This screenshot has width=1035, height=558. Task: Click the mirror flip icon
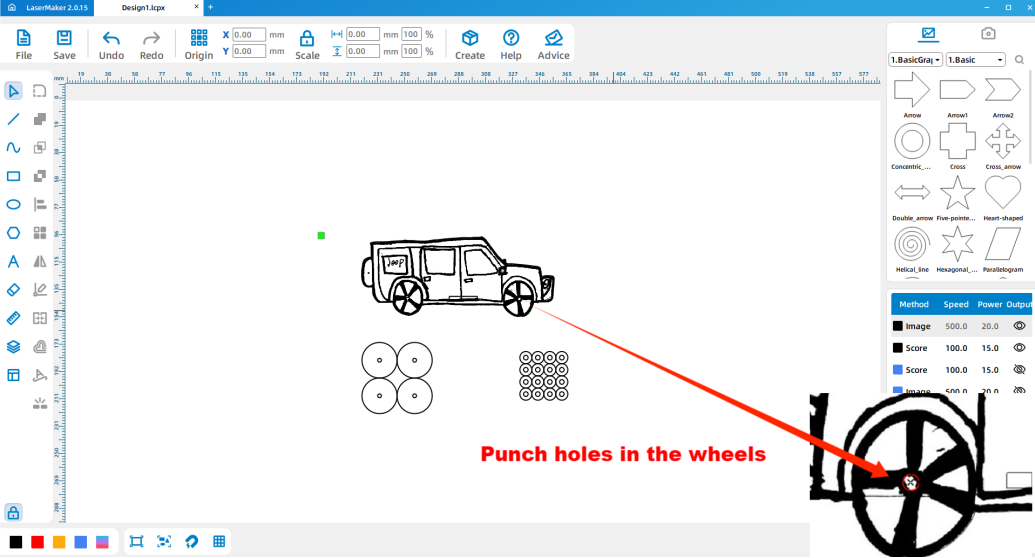40,262
